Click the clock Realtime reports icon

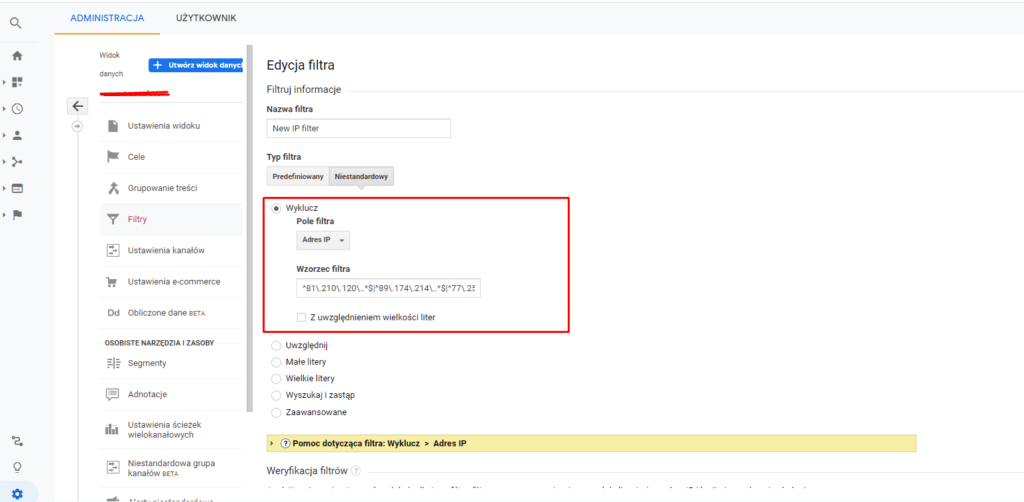point(17,109)
